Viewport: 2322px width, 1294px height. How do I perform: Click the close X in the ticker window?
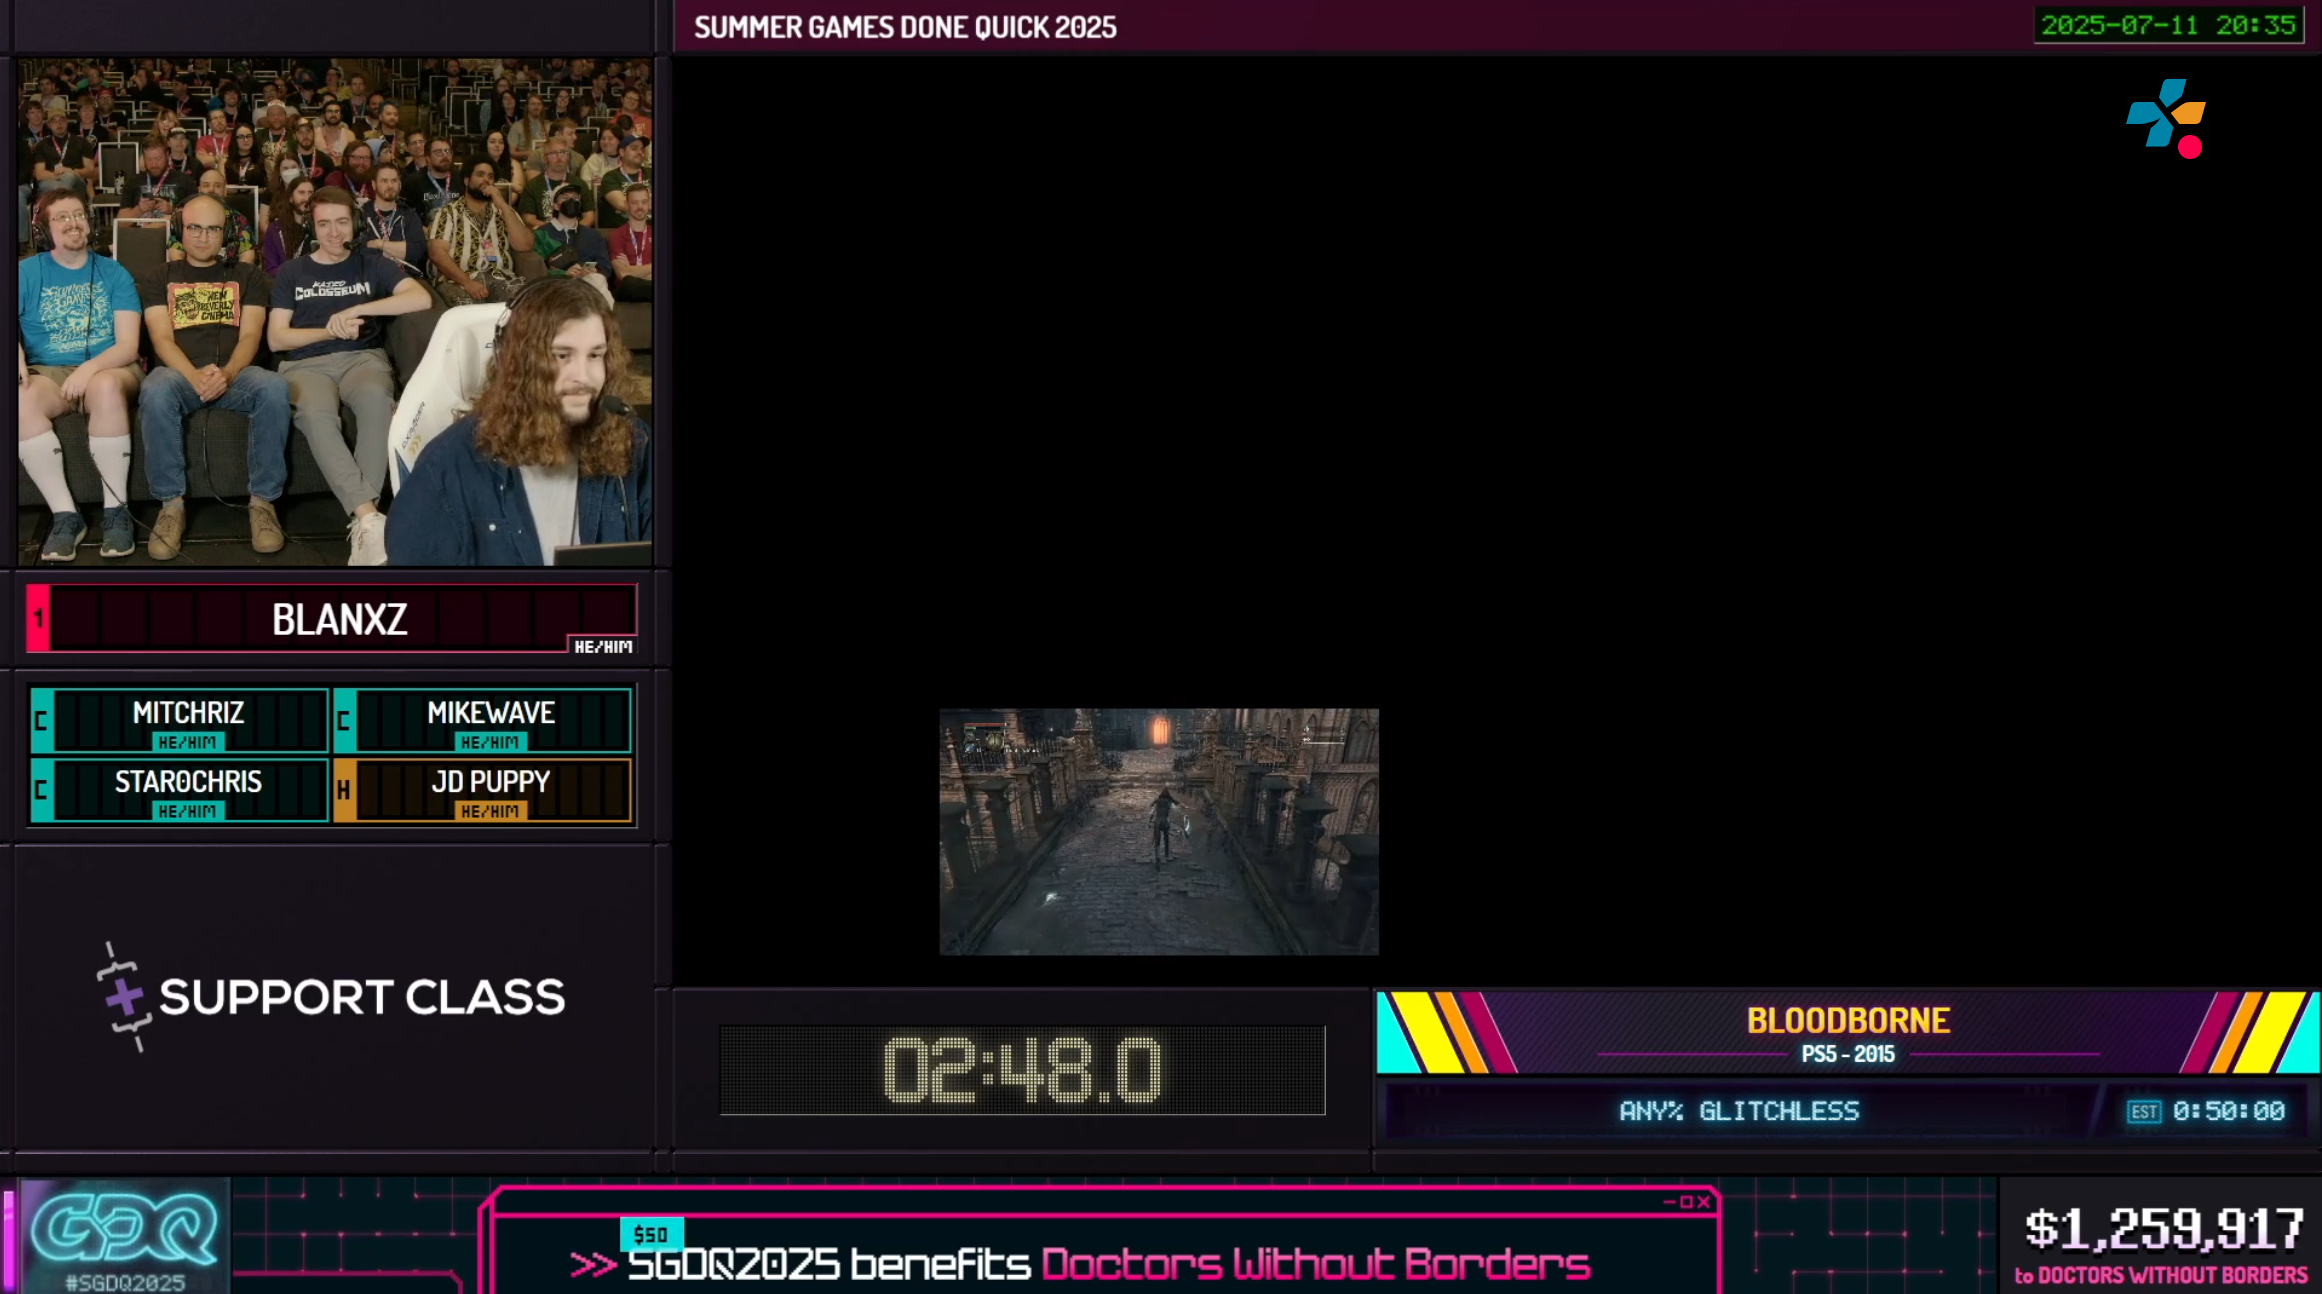tap(1704, 1202)
